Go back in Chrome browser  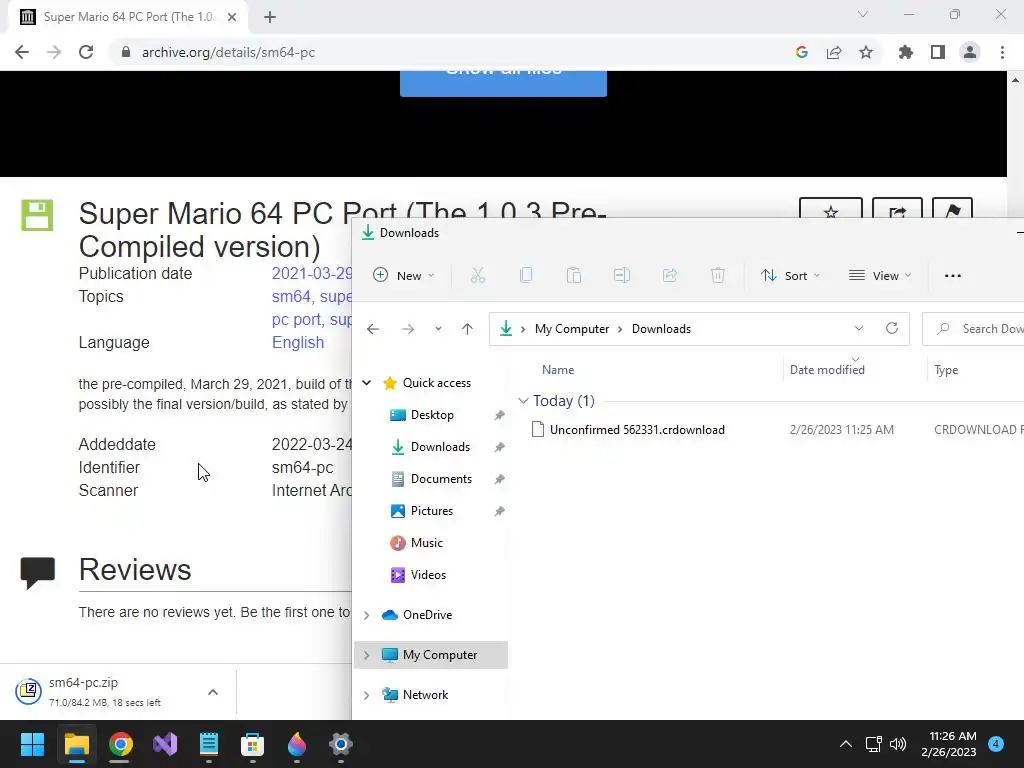[22, 52]
